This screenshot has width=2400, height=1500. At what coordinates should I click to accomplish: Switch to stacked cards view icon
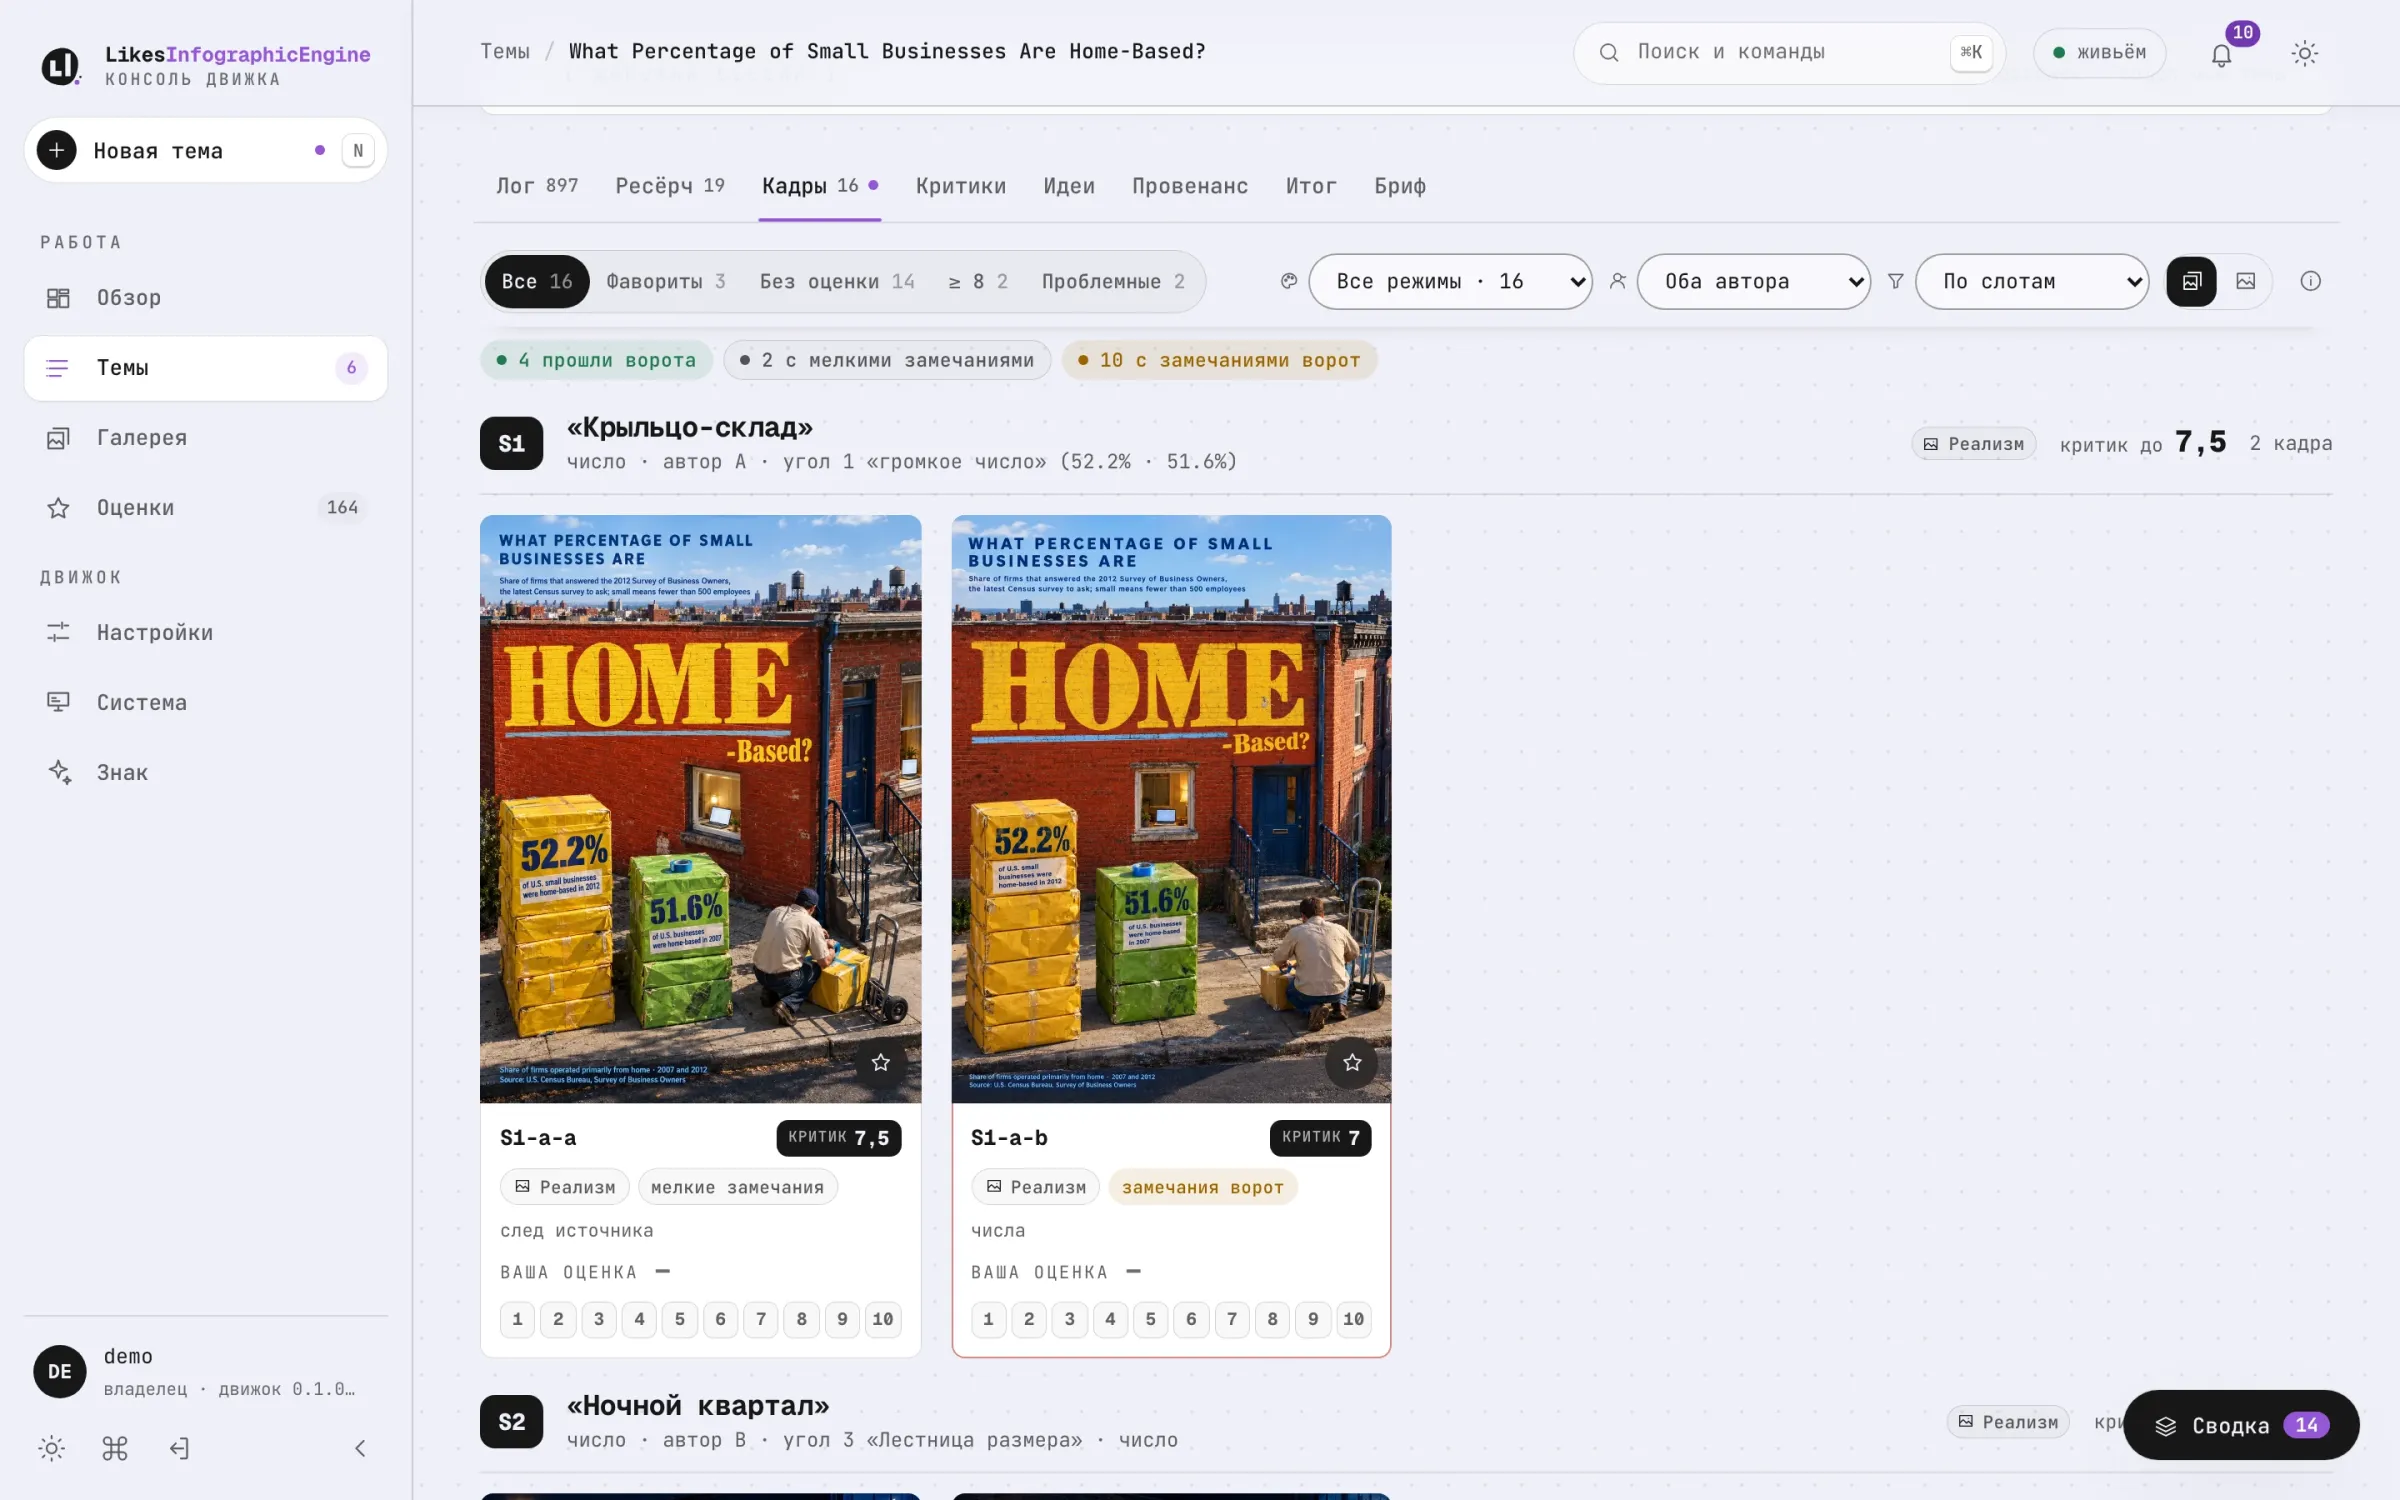click(2192, 281)
